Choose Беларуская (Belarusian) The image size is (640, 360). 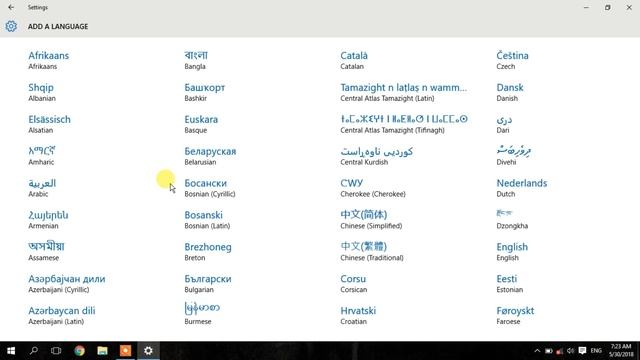210,156
